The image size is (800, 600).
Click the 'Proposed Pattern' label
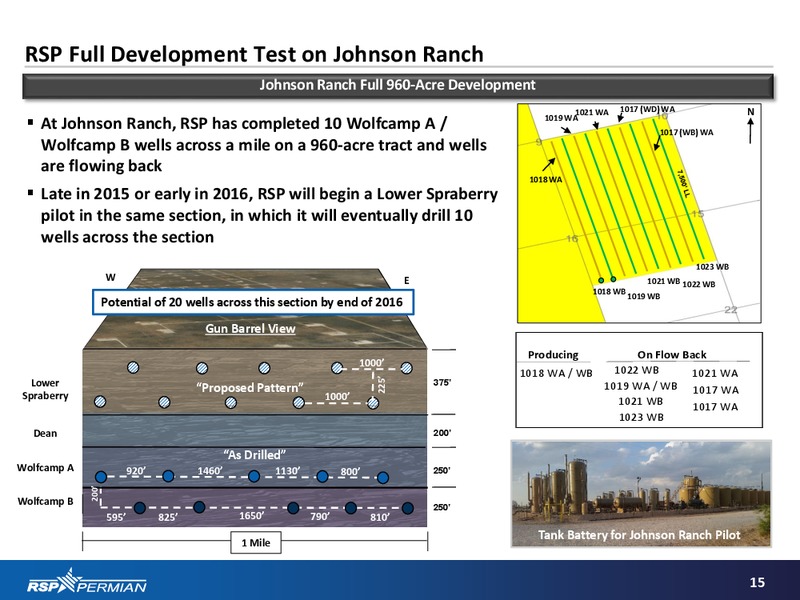click(250, 388)
